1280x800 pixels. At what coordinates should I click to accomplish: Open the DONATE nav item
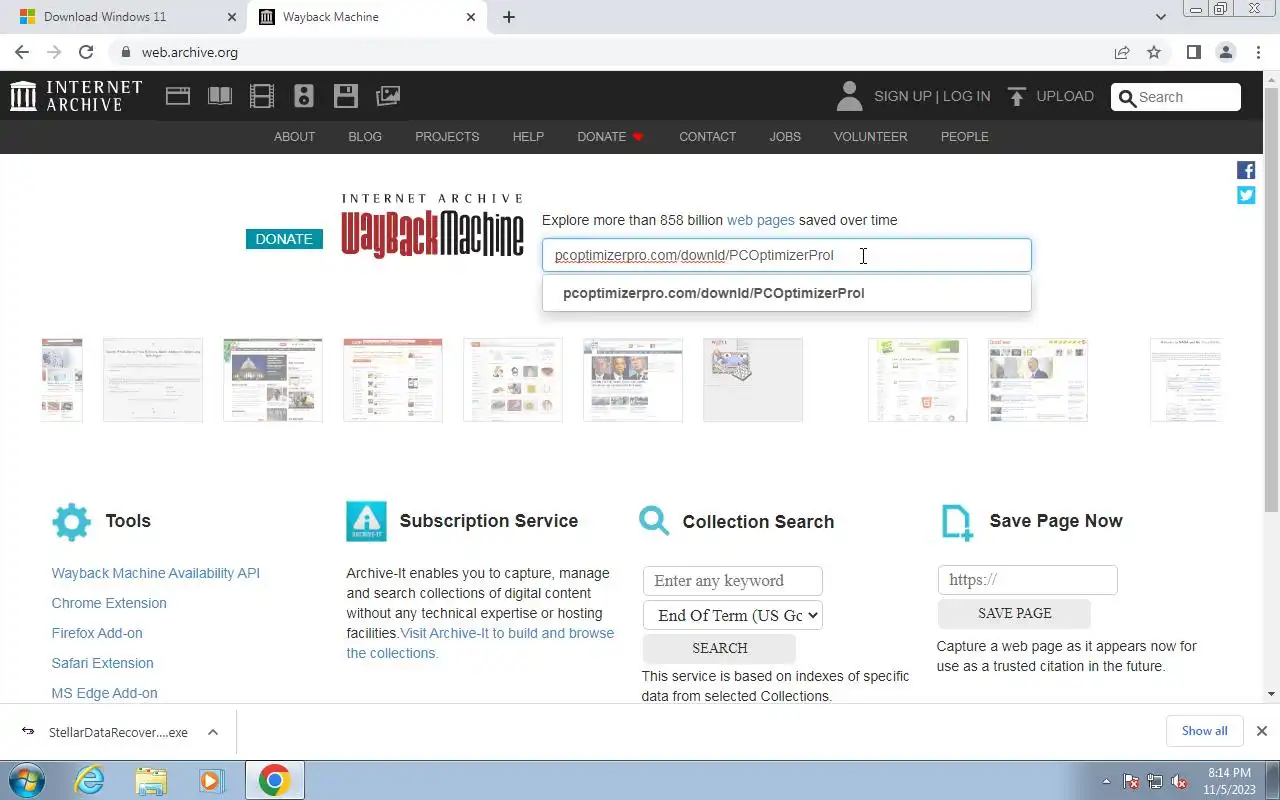pos(610,137)
